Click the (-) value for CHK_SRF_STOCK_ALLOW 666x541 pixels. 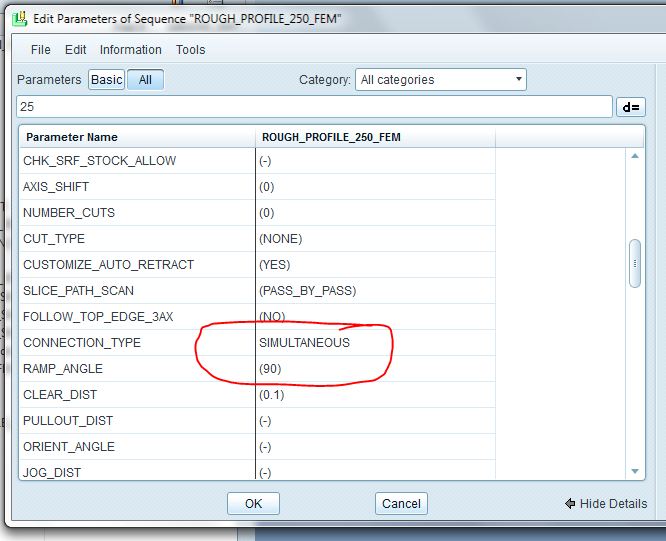pyautogui.click(x=265, y=161)
